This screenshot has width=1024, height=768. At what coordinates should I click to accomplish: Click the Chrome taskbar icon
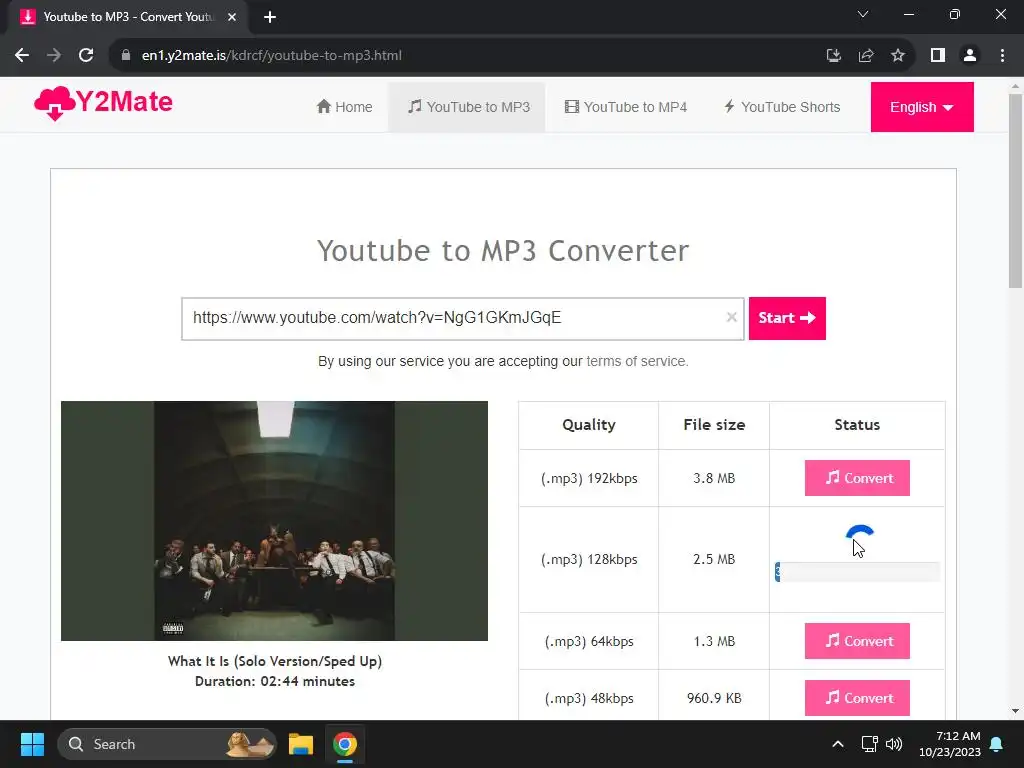(345, 744)
